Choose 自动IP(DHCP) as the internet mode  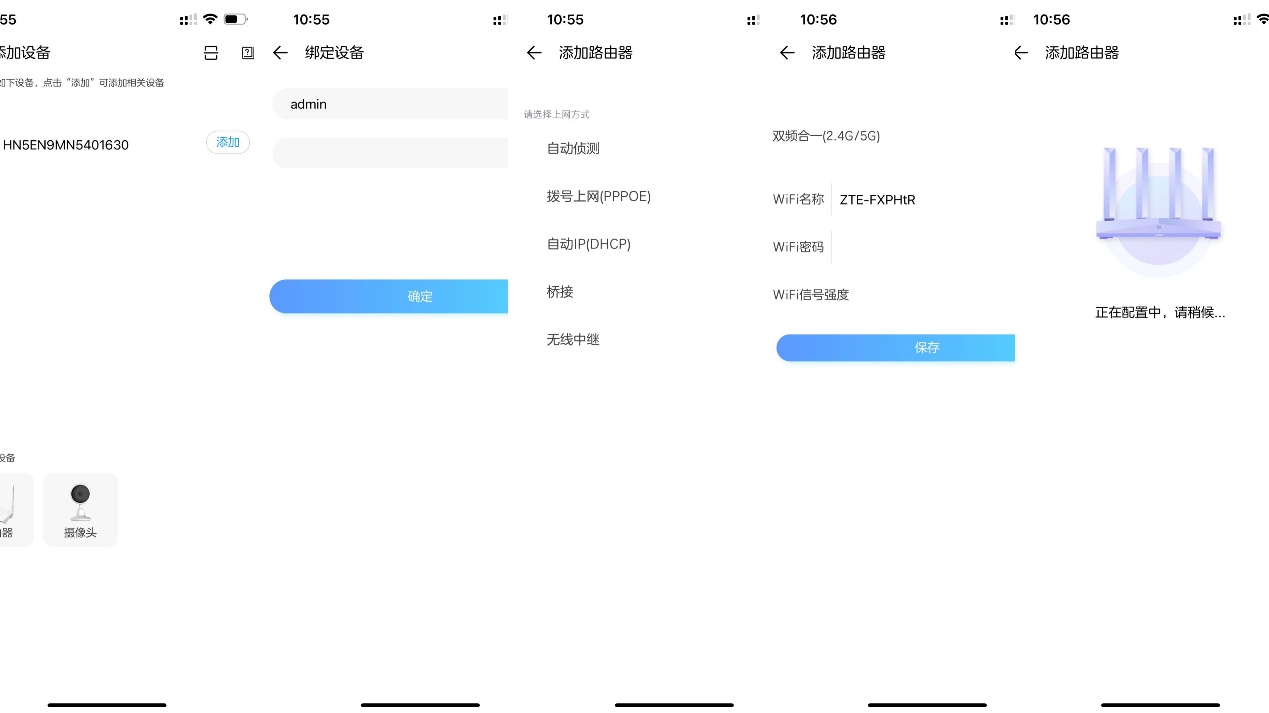(x=589, y=244)
